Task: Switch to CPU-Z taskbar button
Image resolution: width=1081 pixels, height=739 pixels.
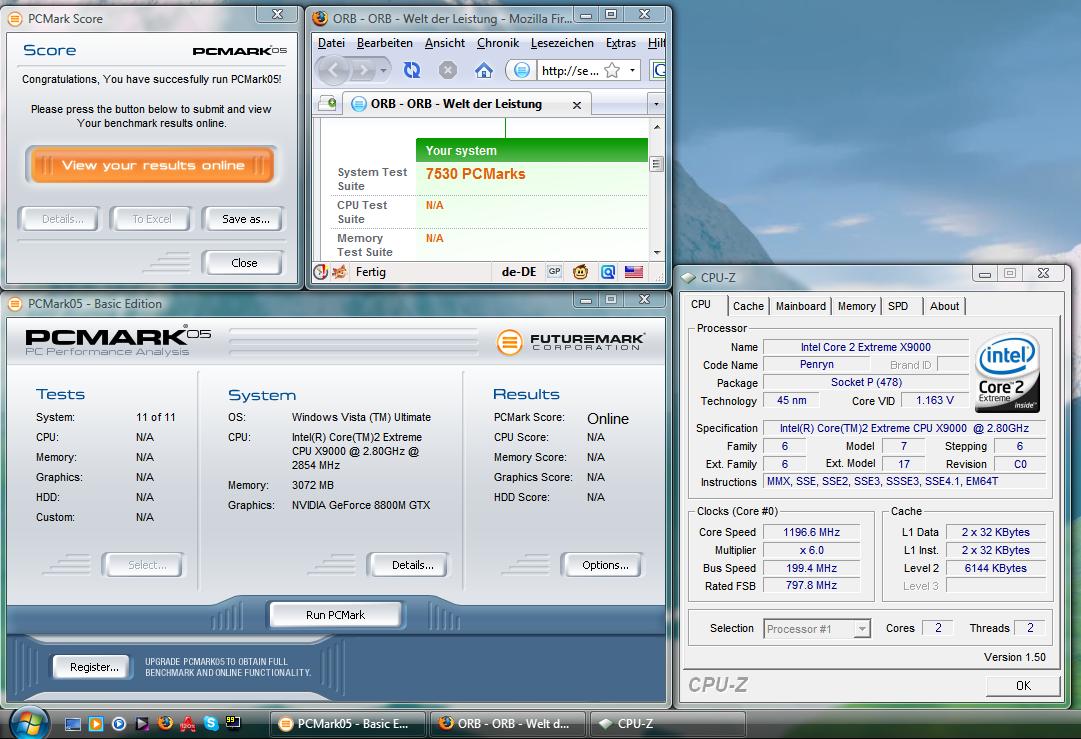Action: pyautogui.click(x=667, y=724)
